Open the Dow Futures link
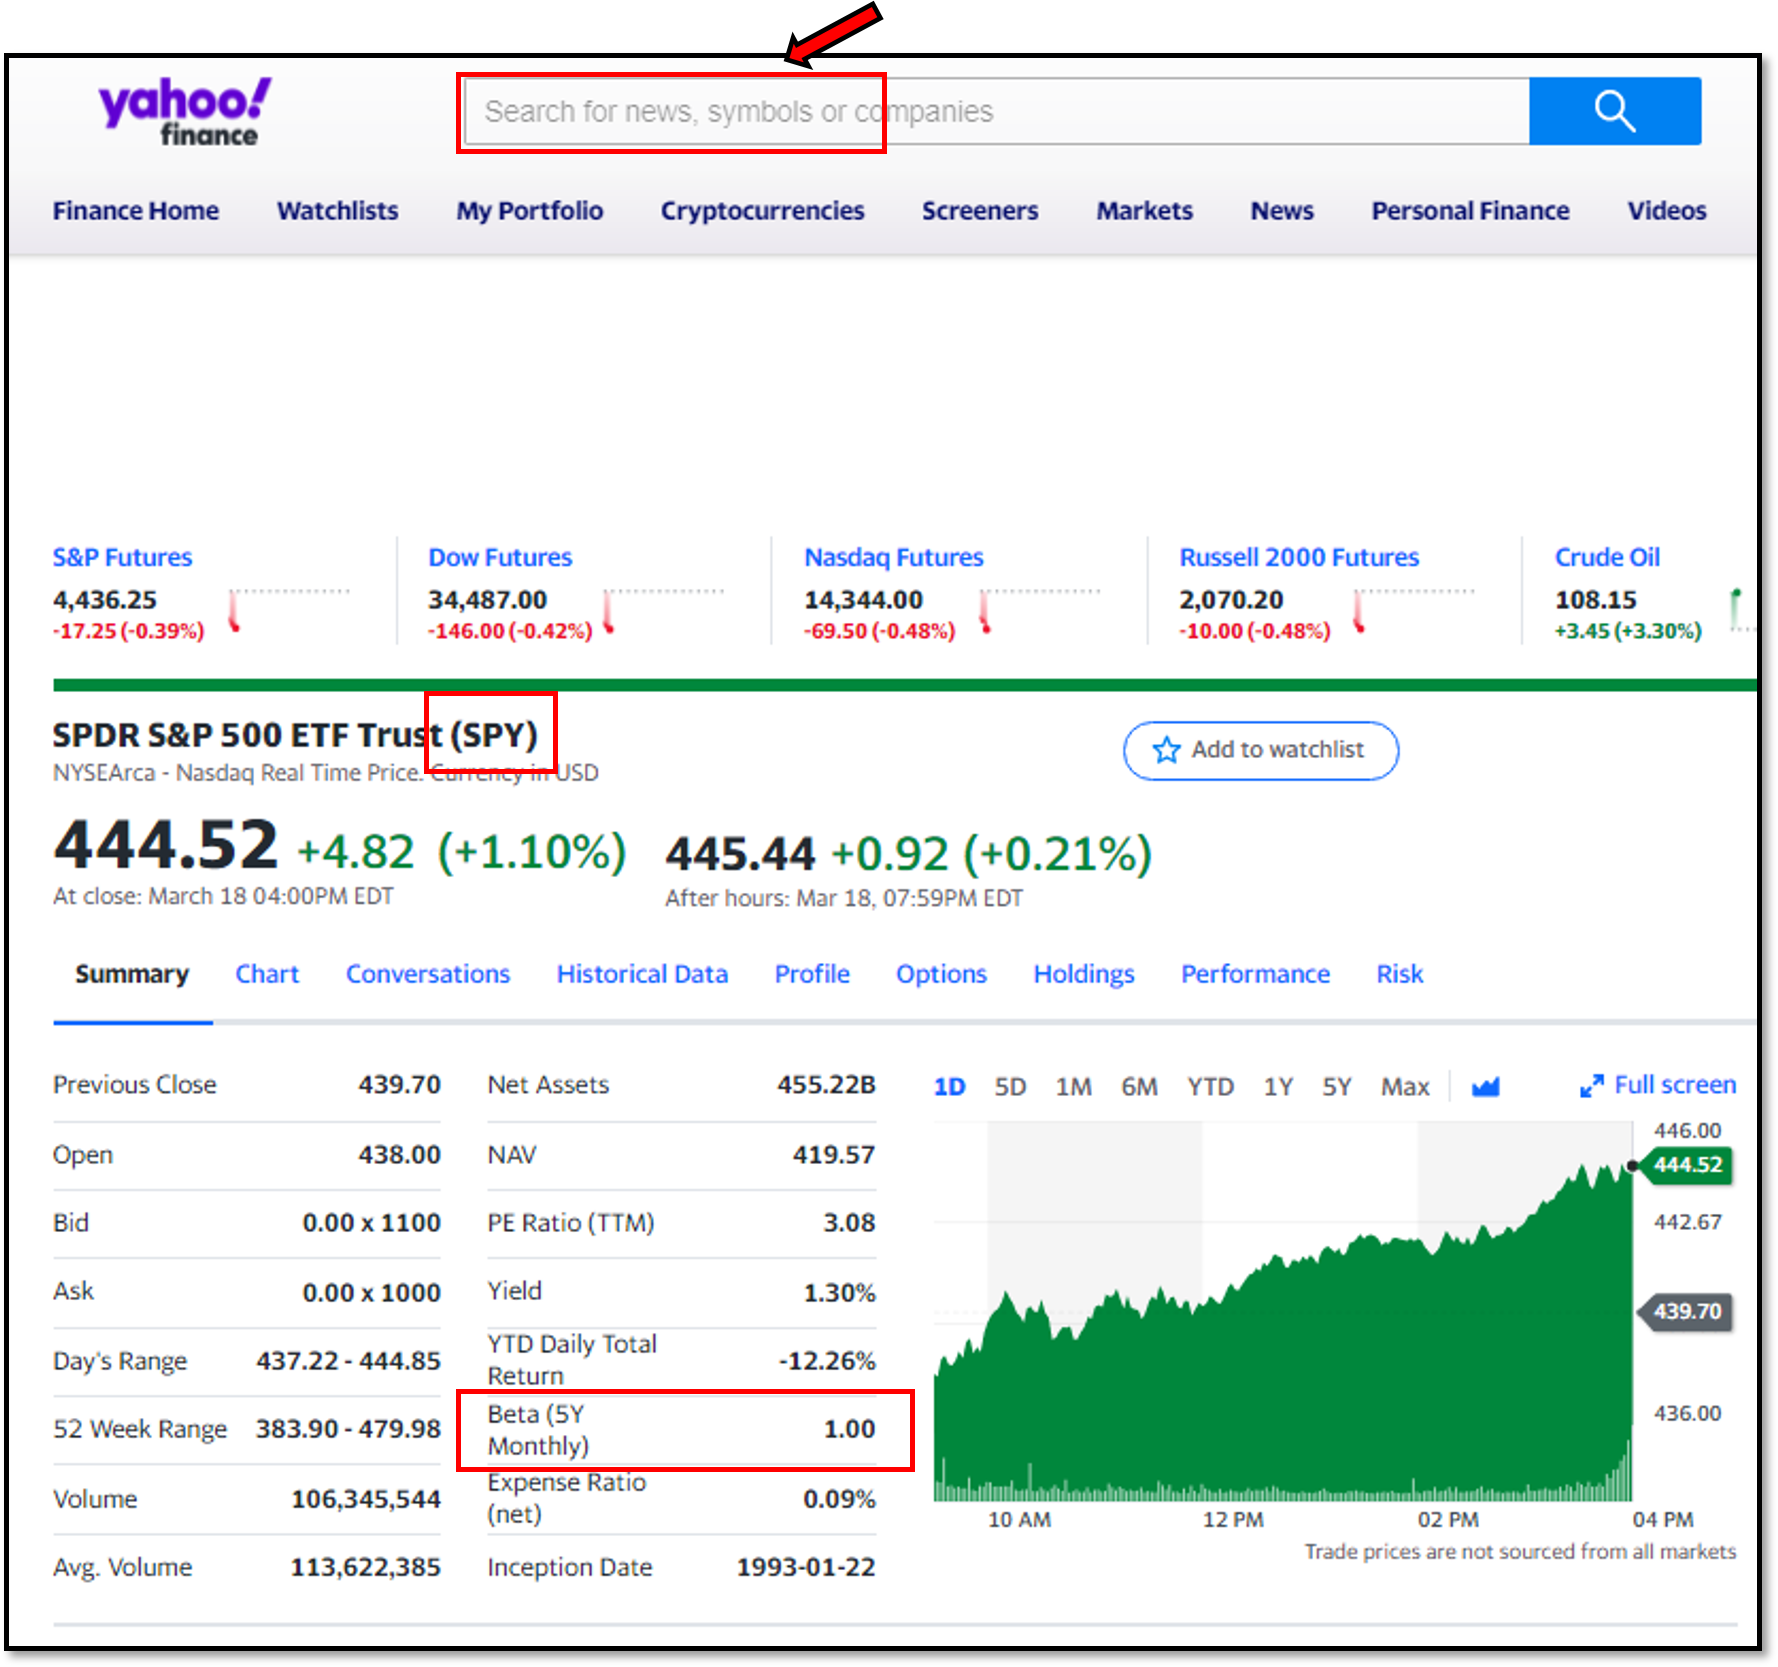 click(500, 557)
